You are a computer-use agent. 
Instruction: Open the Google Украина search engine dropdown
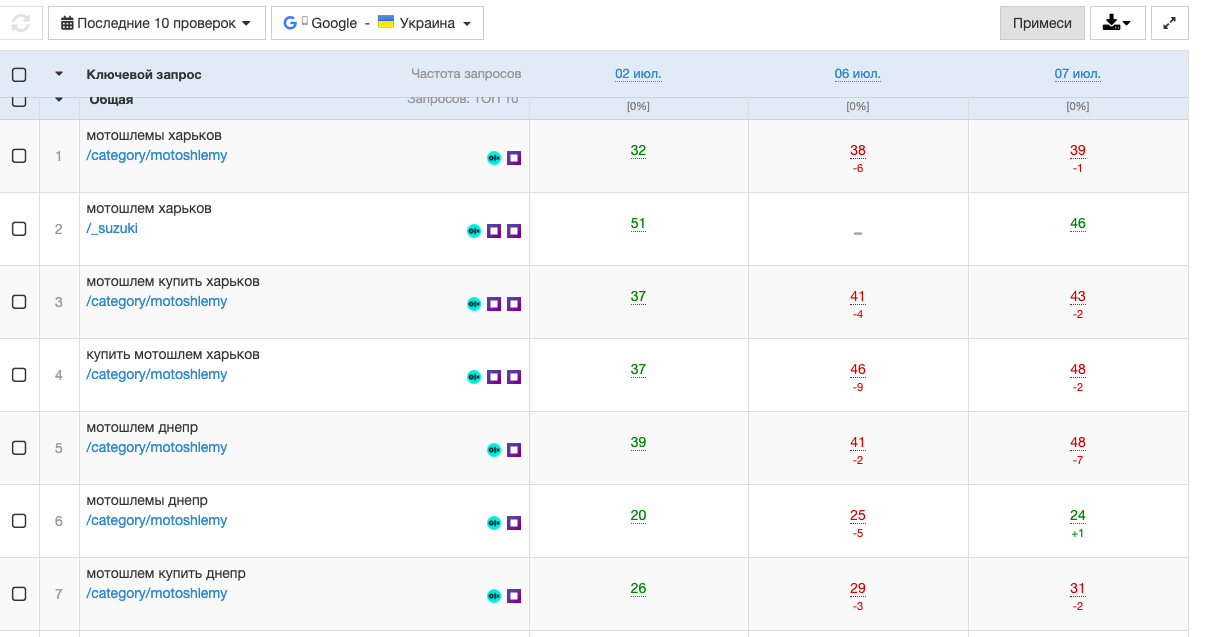pos(377,23)
